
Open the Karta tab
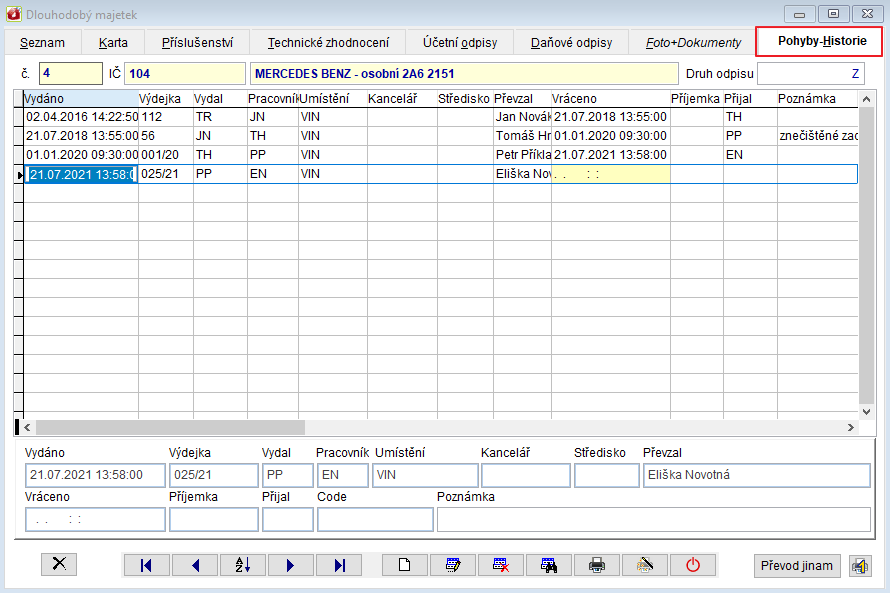[x=113, y=43]
